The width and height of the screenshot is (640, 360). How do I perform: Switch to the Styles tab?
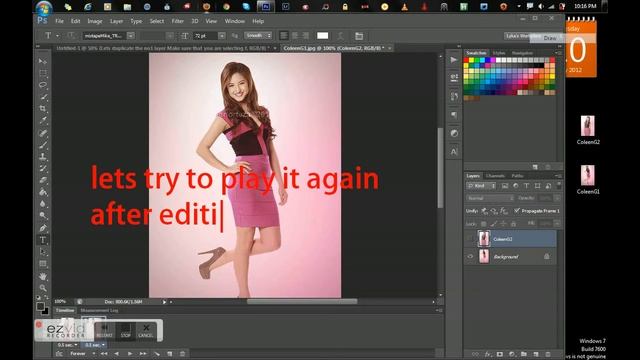tap(499, 53)
